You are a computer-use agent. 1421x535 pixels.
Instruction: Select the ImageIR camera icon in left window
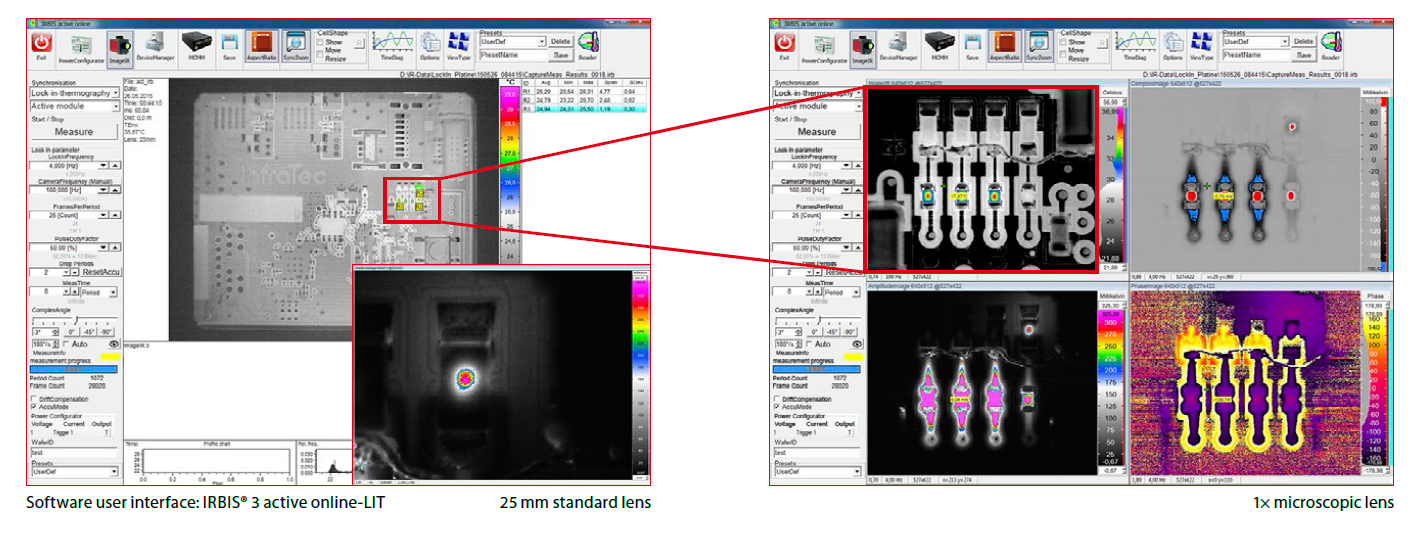pyautogui.click(x=120, y=48)
